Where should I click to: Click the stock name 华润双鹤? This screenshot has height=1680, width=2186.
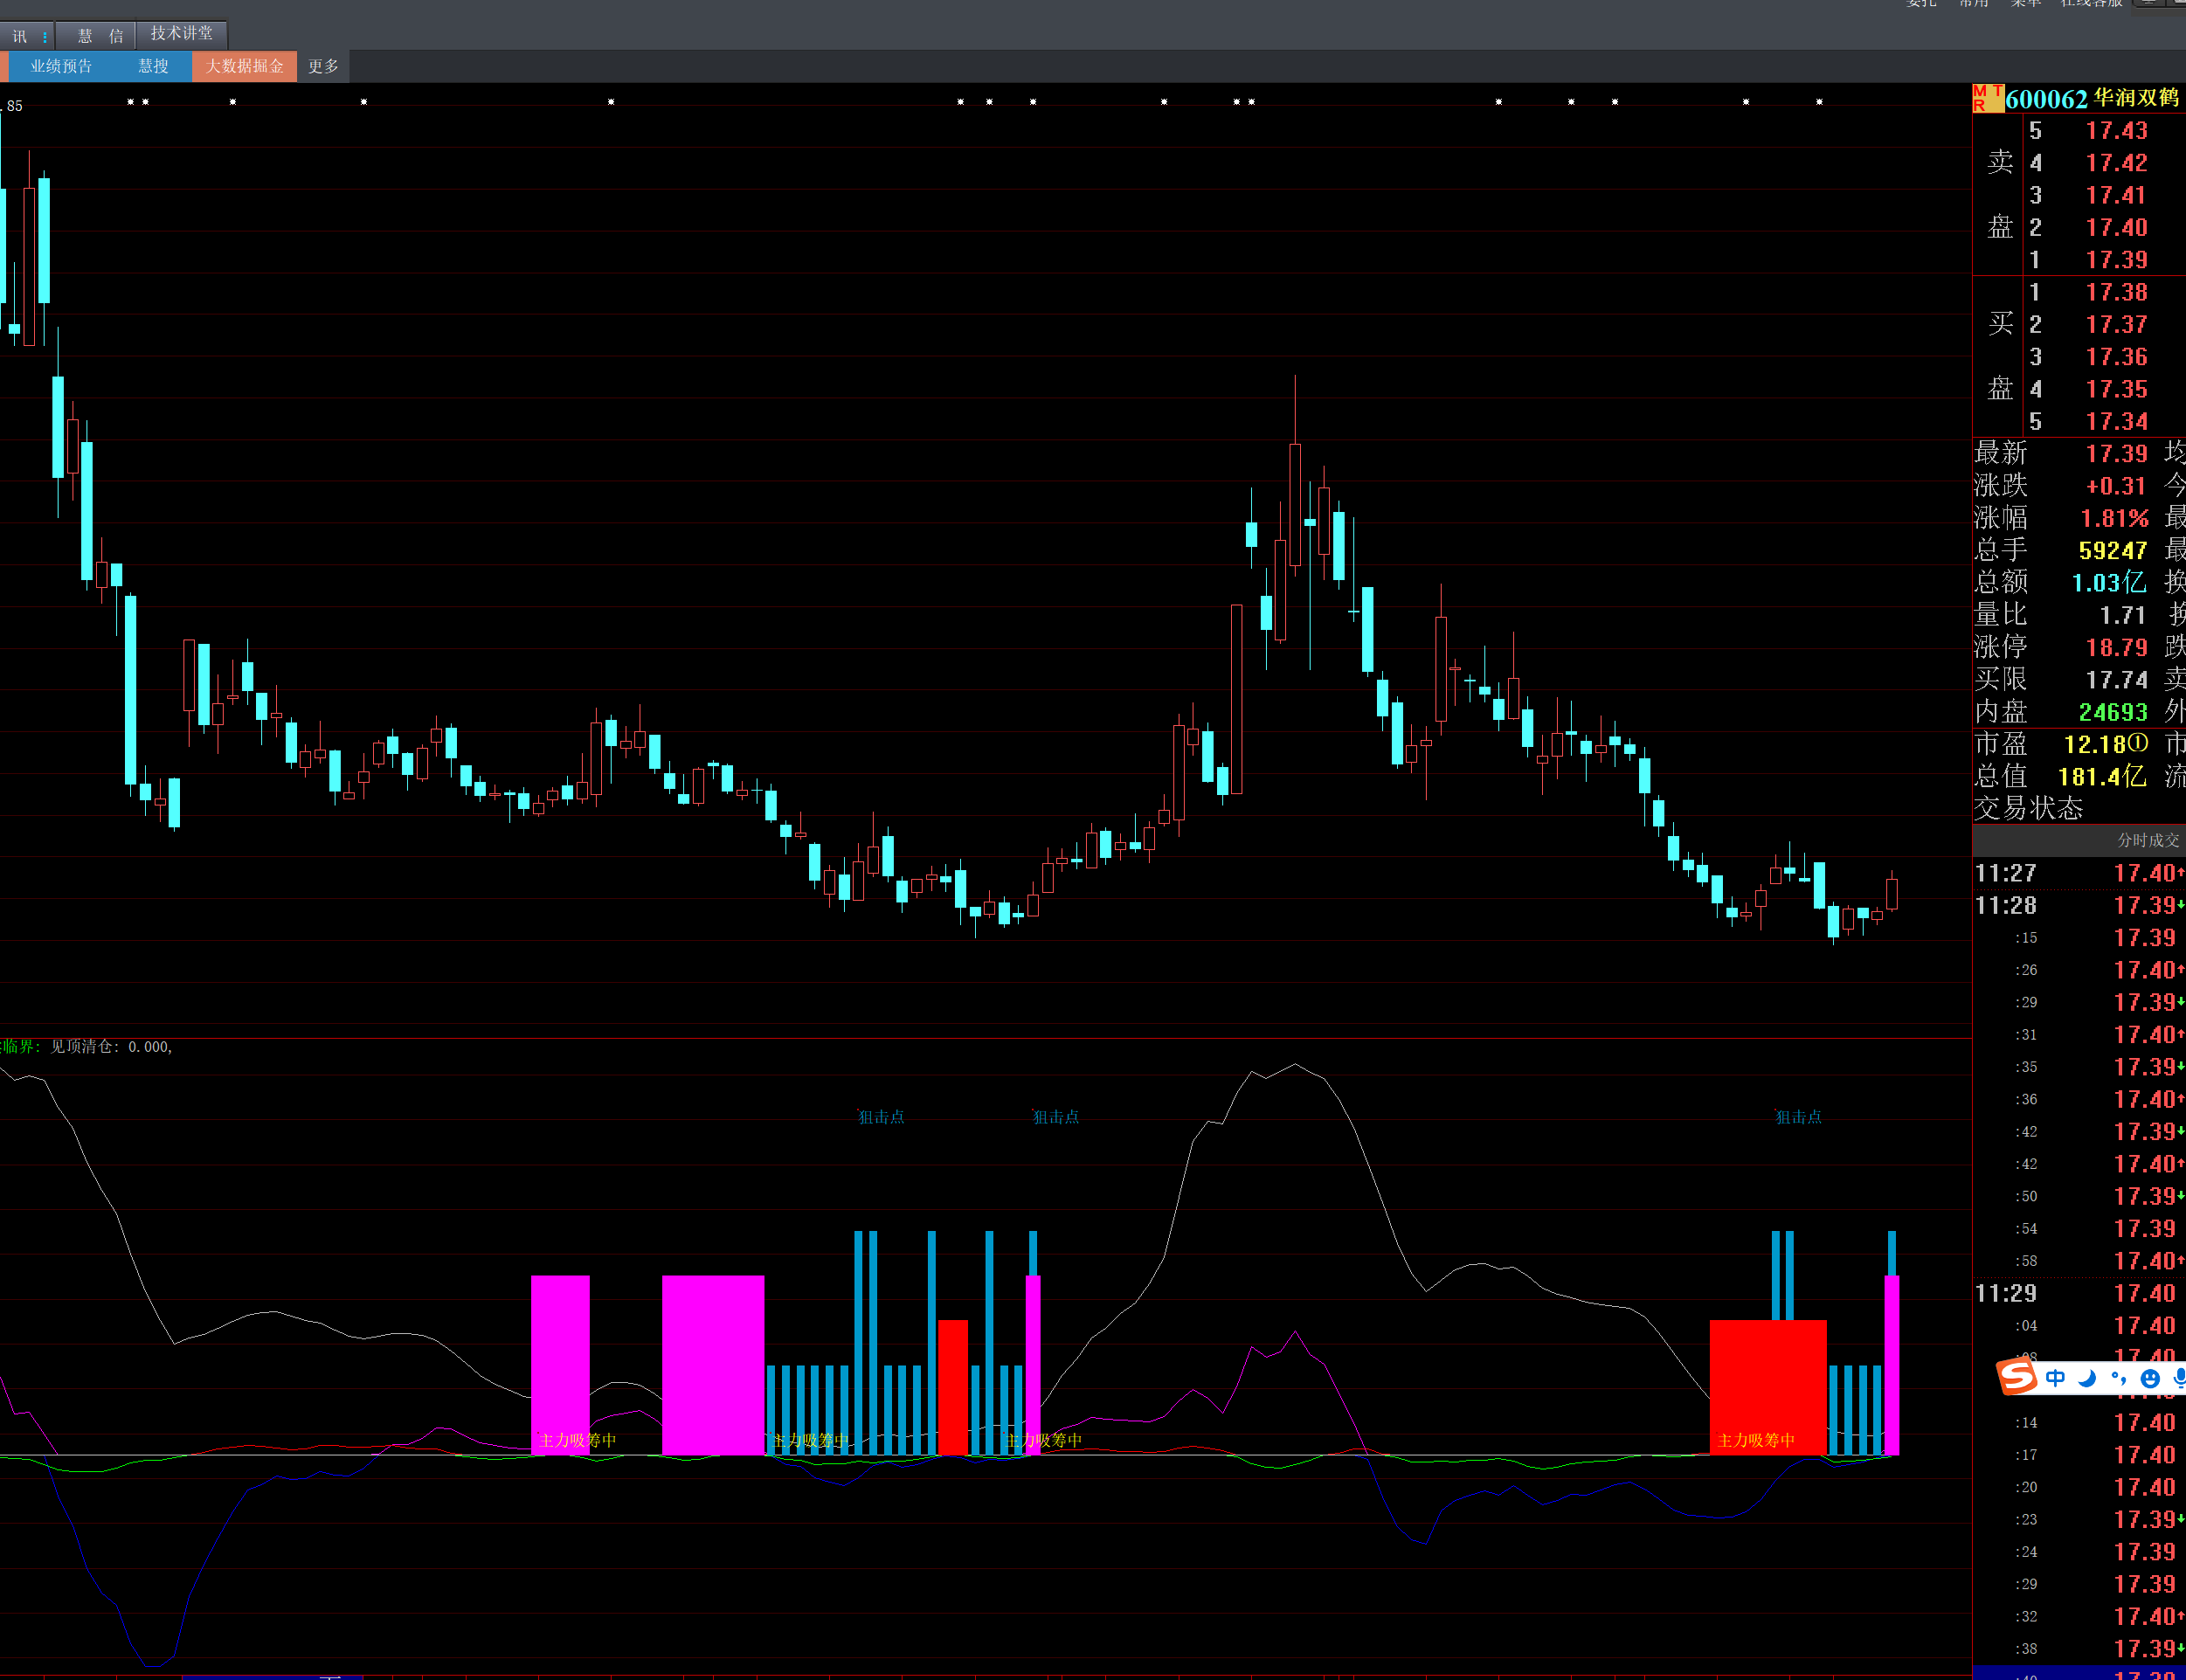point(2136,98)
